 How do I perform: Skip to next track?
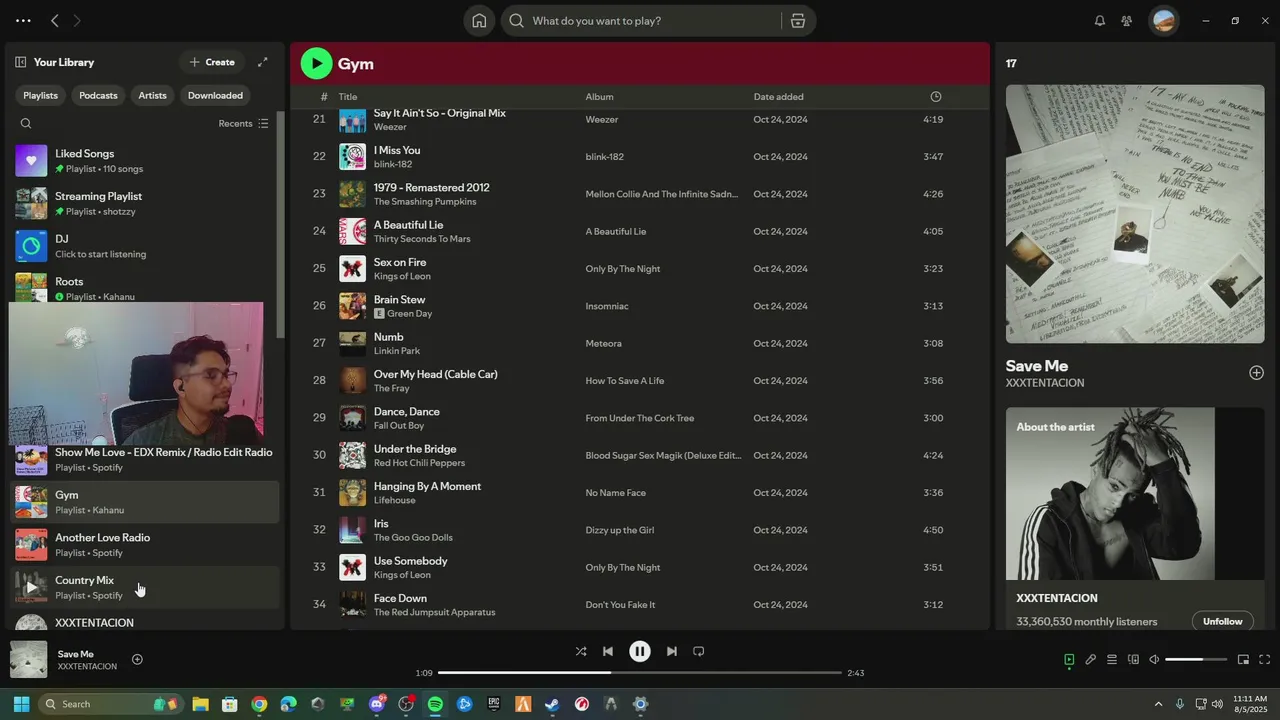click(672, 651)
